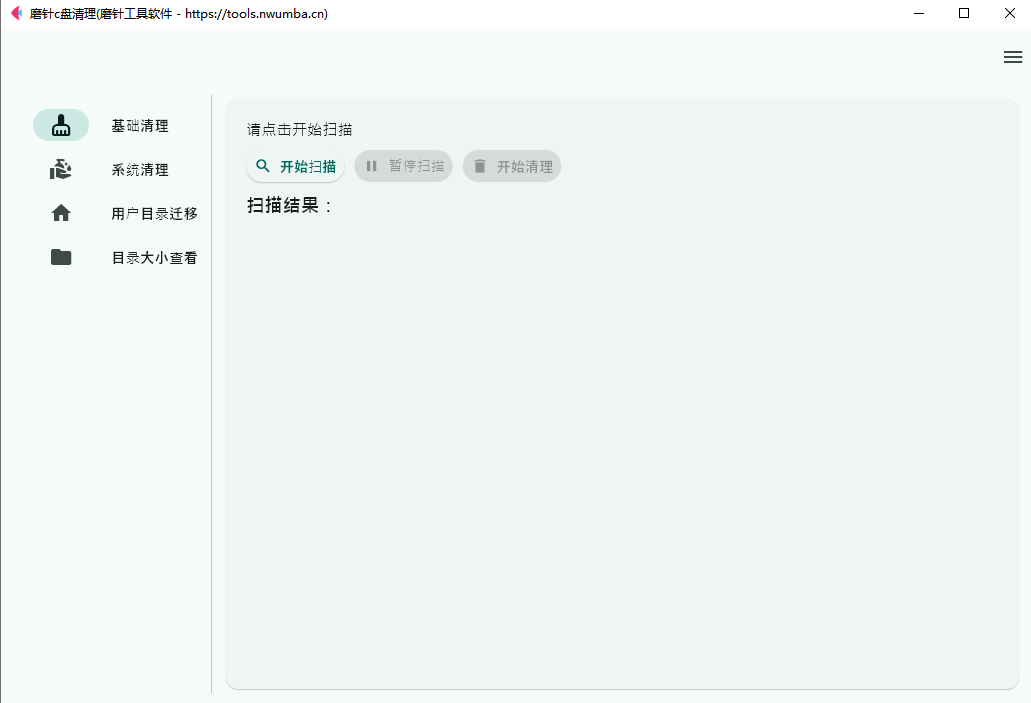Click the home icon for user directory migration
Viewport: 1031px width, 703px height.
61,213
